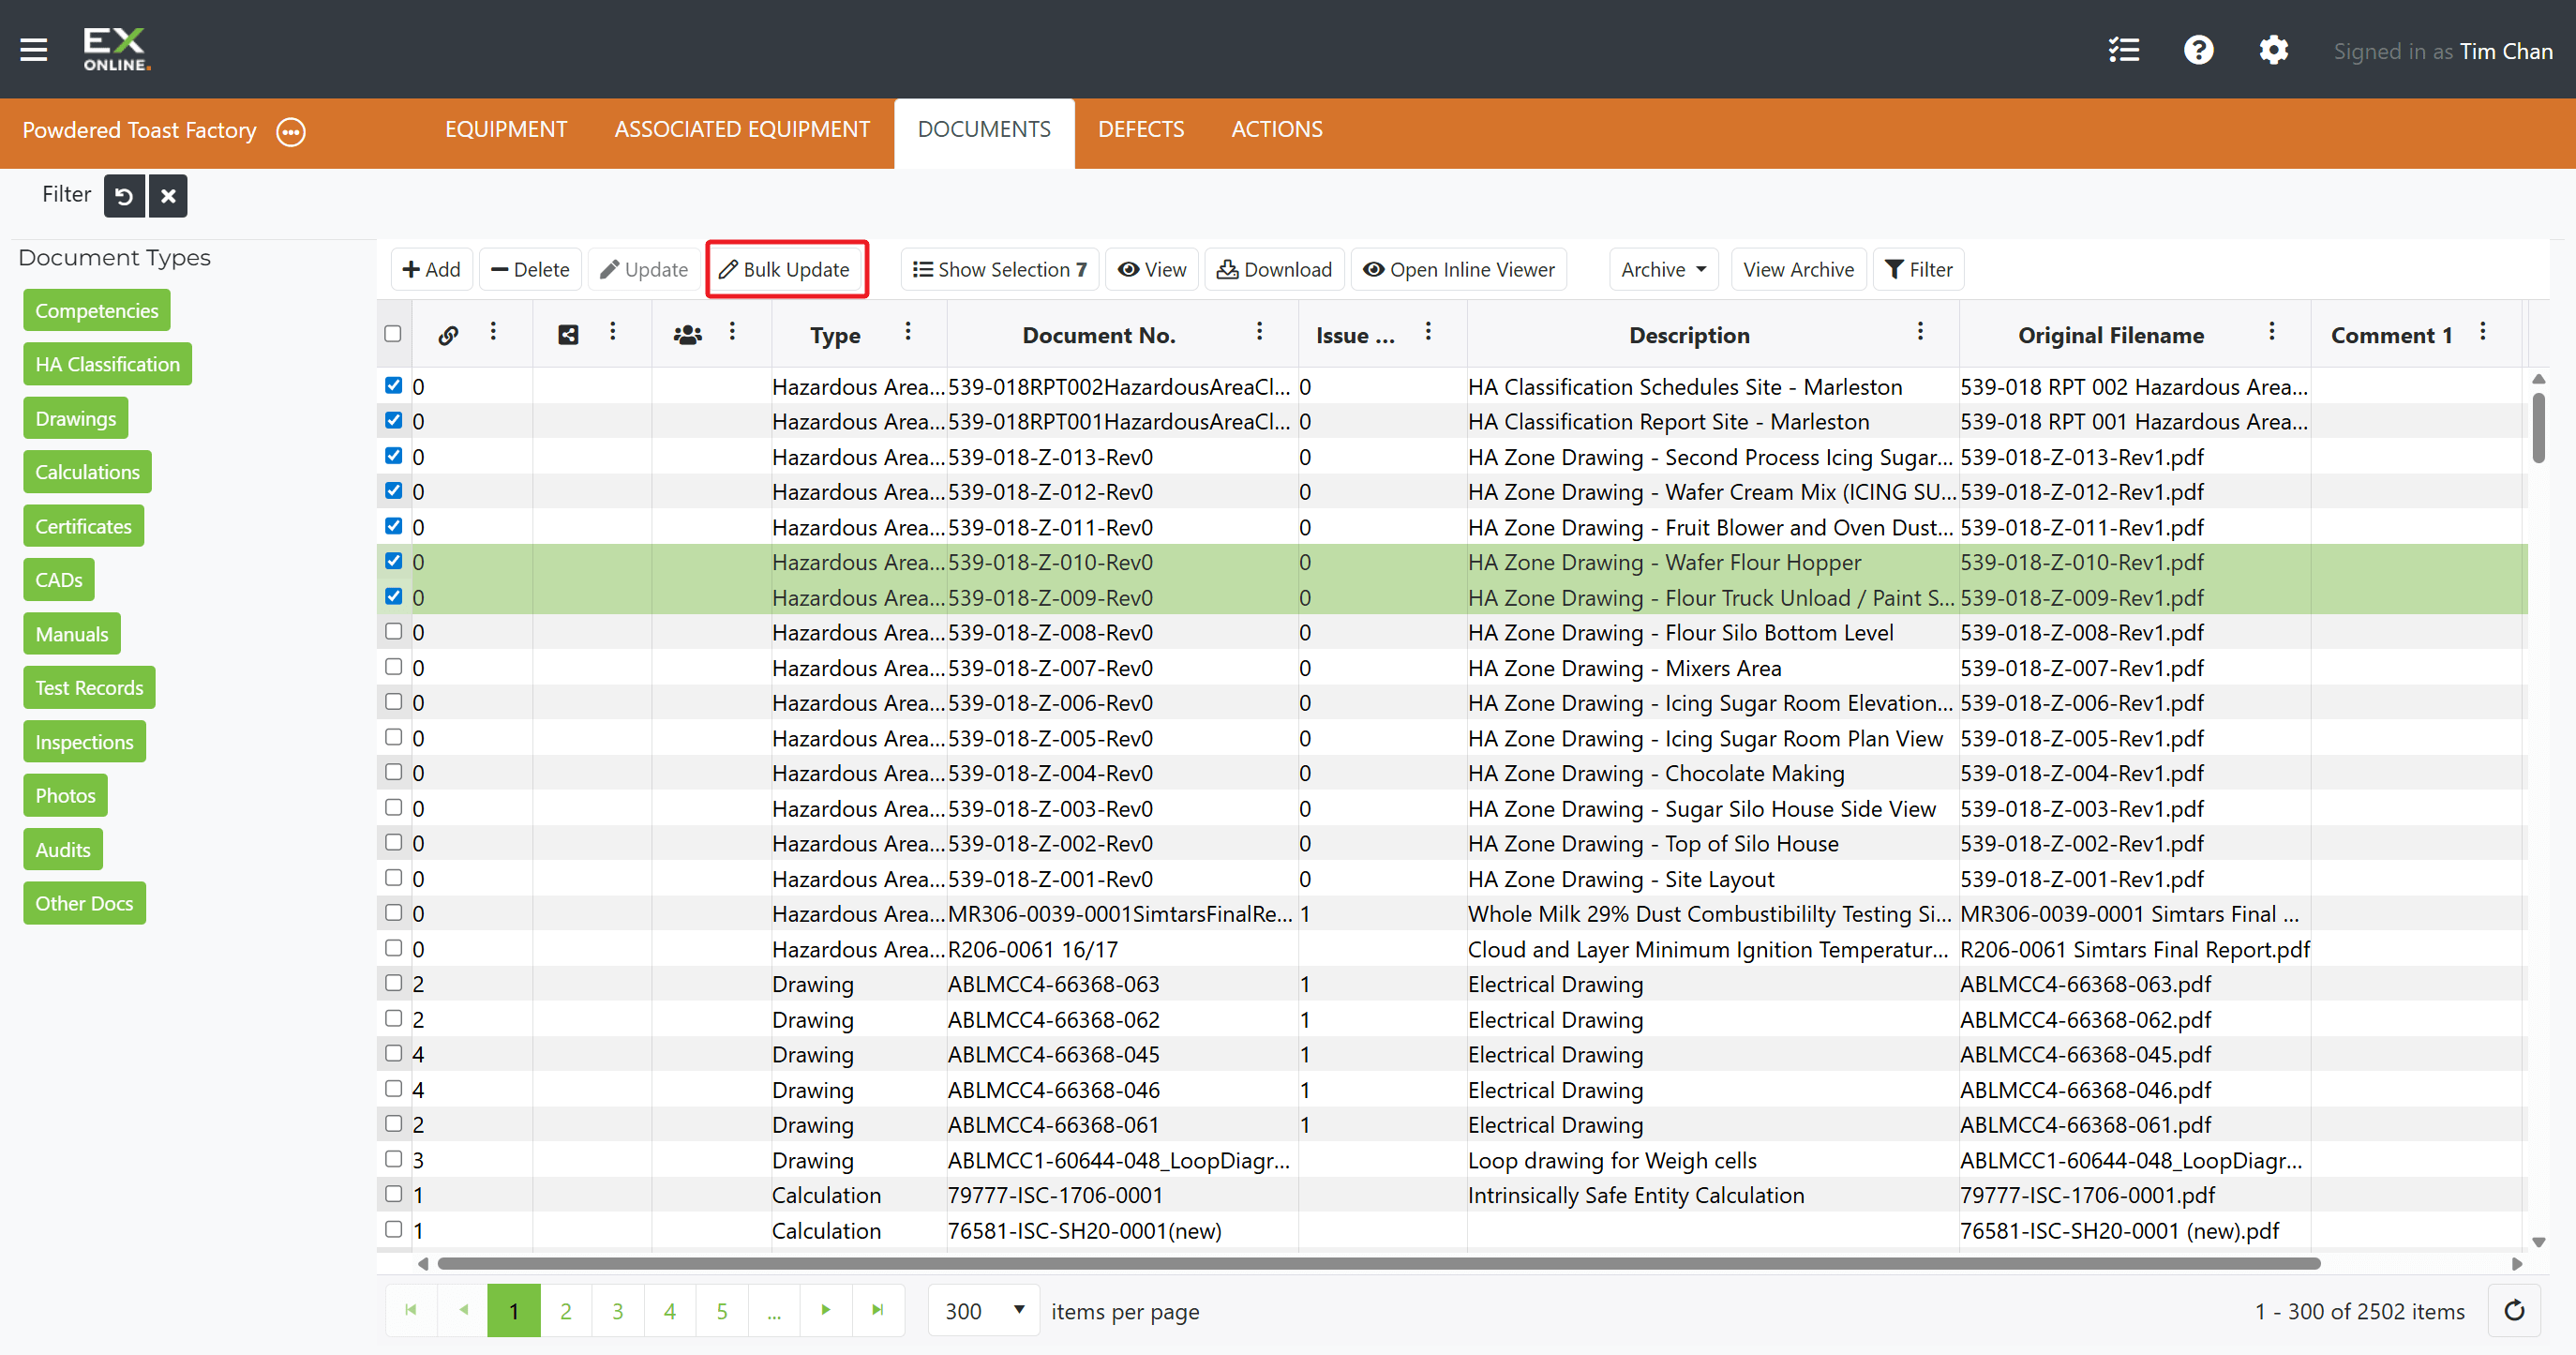Image resolution: width=2576 pixels, height=1355 pixels.
Task: Go to the previous page arrow
Action: pos(463,1310)
